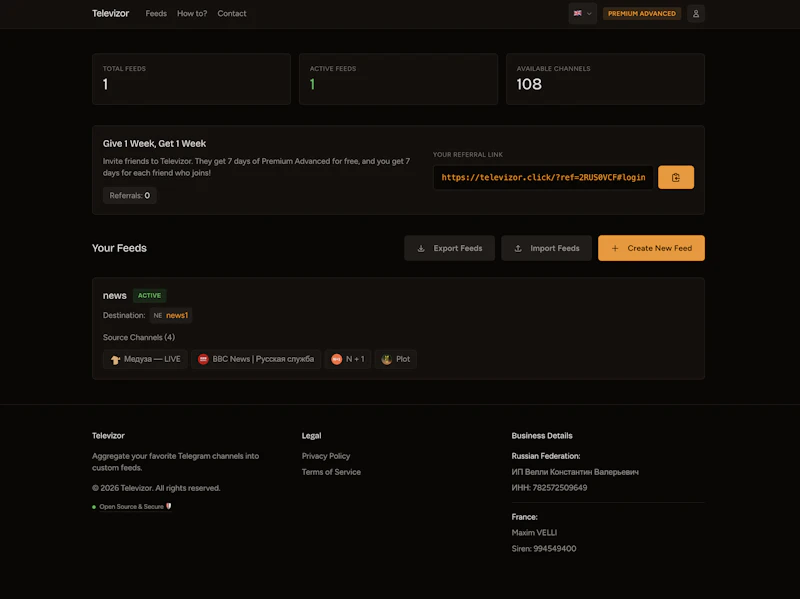Click the Give 1 Week, Get 1 Week heading
The width and height of the screenshot is (800, 599).
[154, 144]
